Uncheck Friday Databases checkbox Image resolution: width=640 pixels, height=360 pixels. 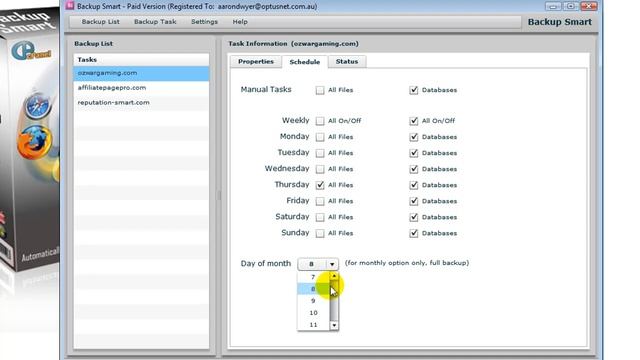[x=414, y=201]
